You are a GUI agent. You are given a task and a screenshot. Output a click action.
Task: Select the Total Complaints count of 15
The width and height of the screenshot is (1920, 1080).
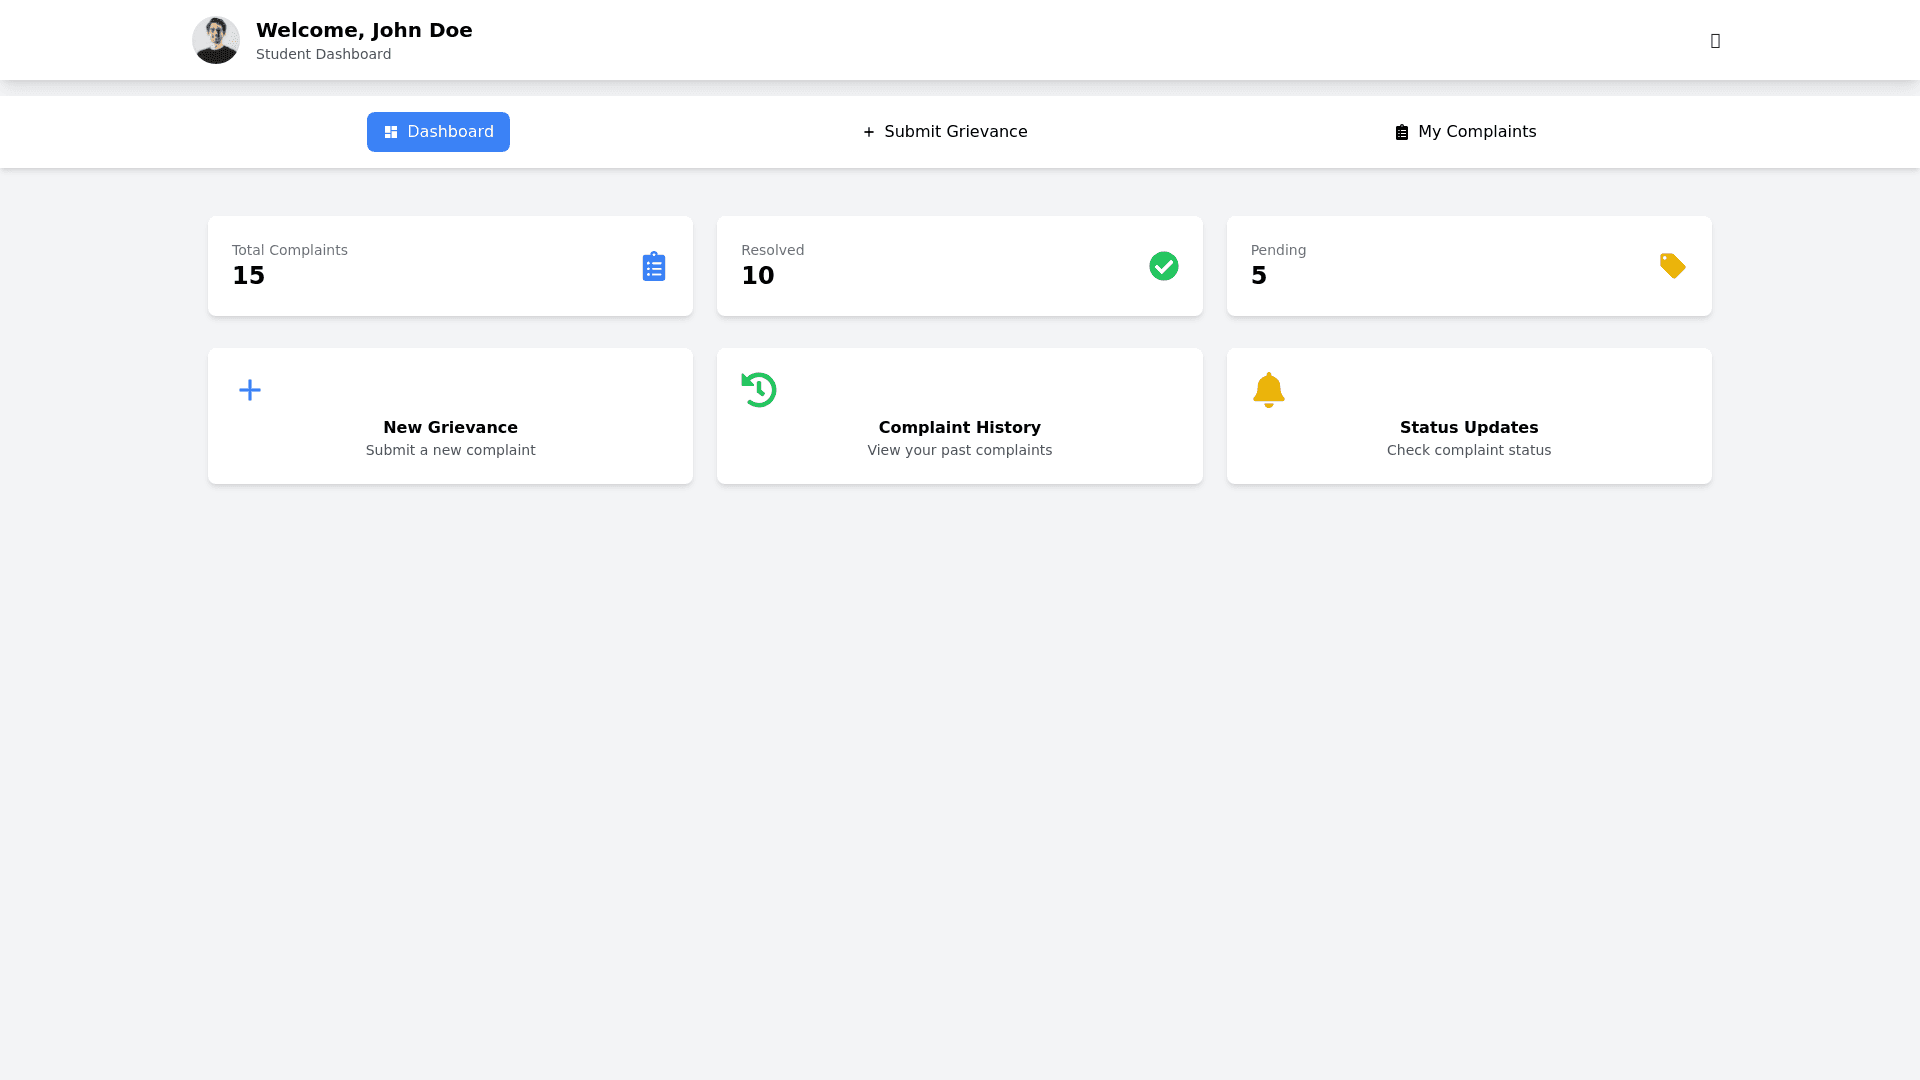(248, 276)
